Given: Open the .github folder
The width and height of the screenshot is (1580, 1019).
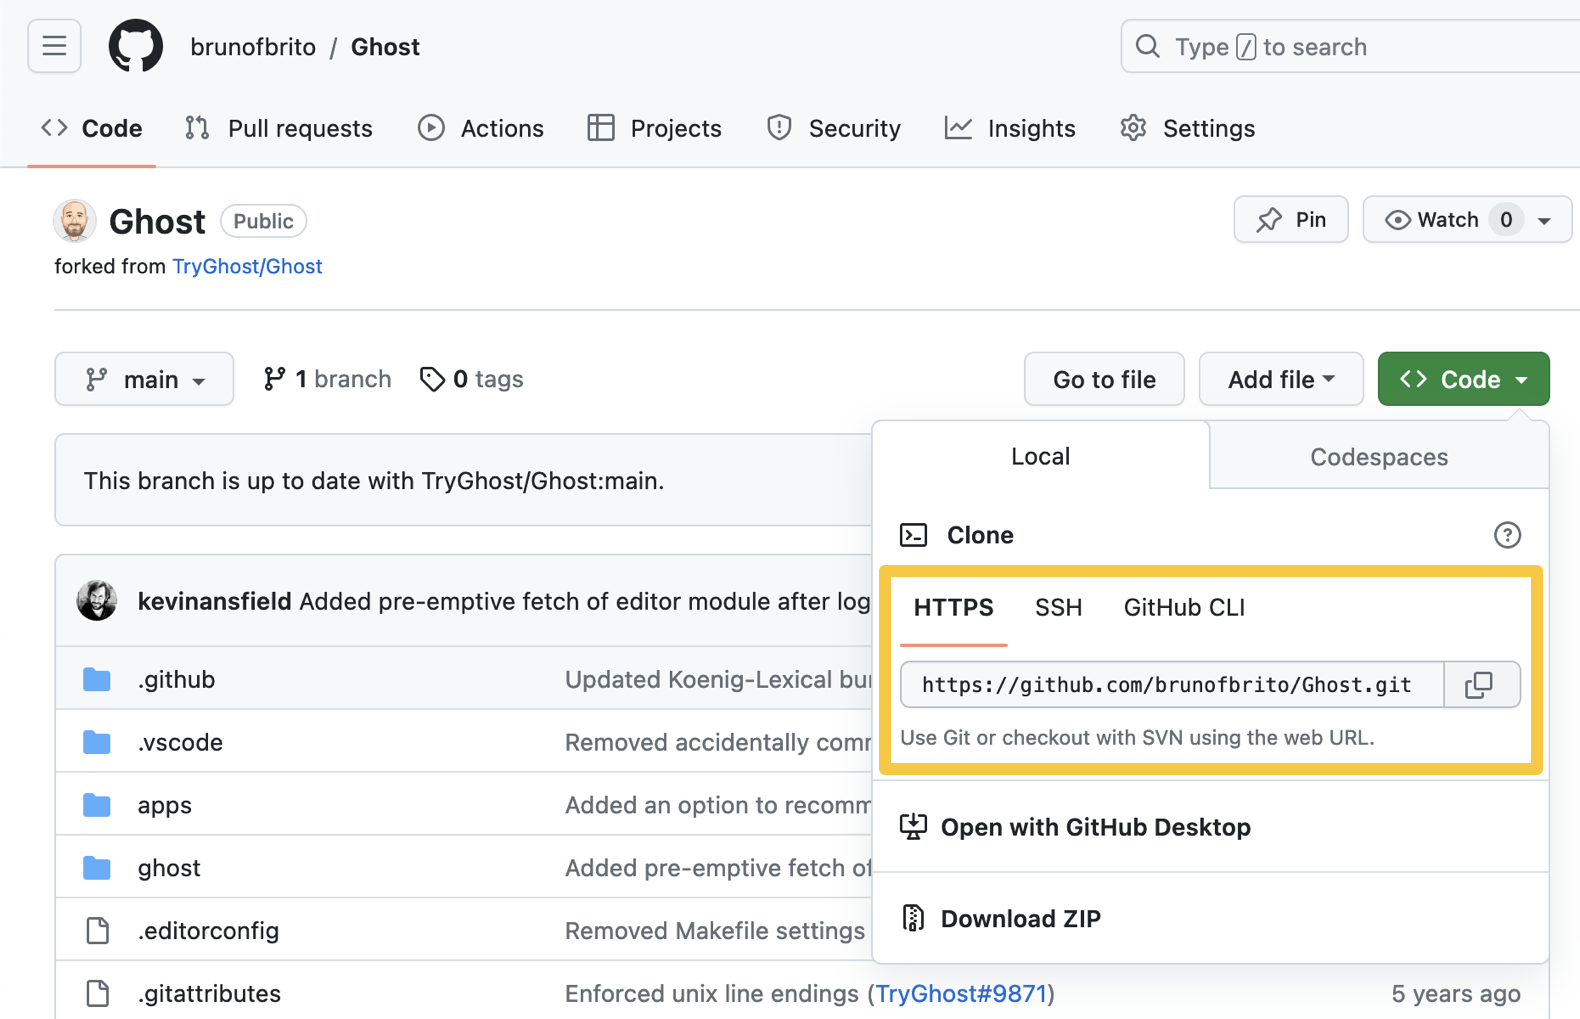Looking at the screenshot, I should (x=177, y=679).
